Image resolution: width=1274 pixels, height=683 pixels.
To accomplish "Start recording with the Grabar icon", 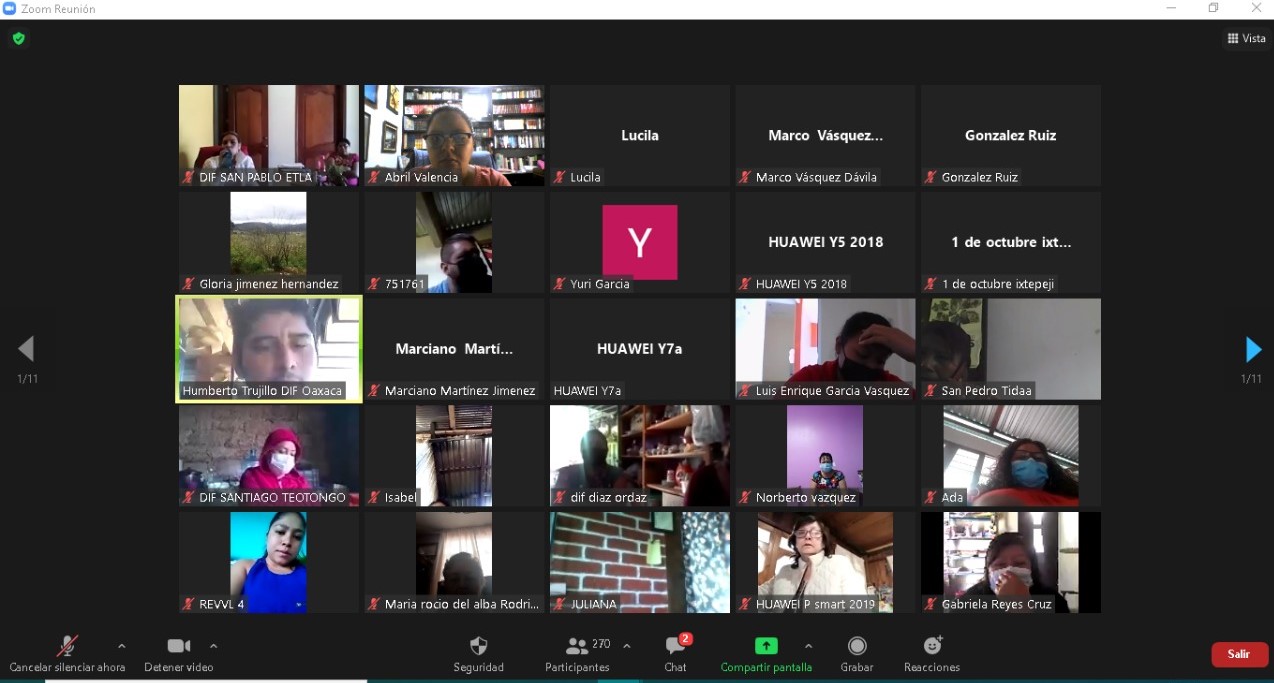I will click(857, 646).
